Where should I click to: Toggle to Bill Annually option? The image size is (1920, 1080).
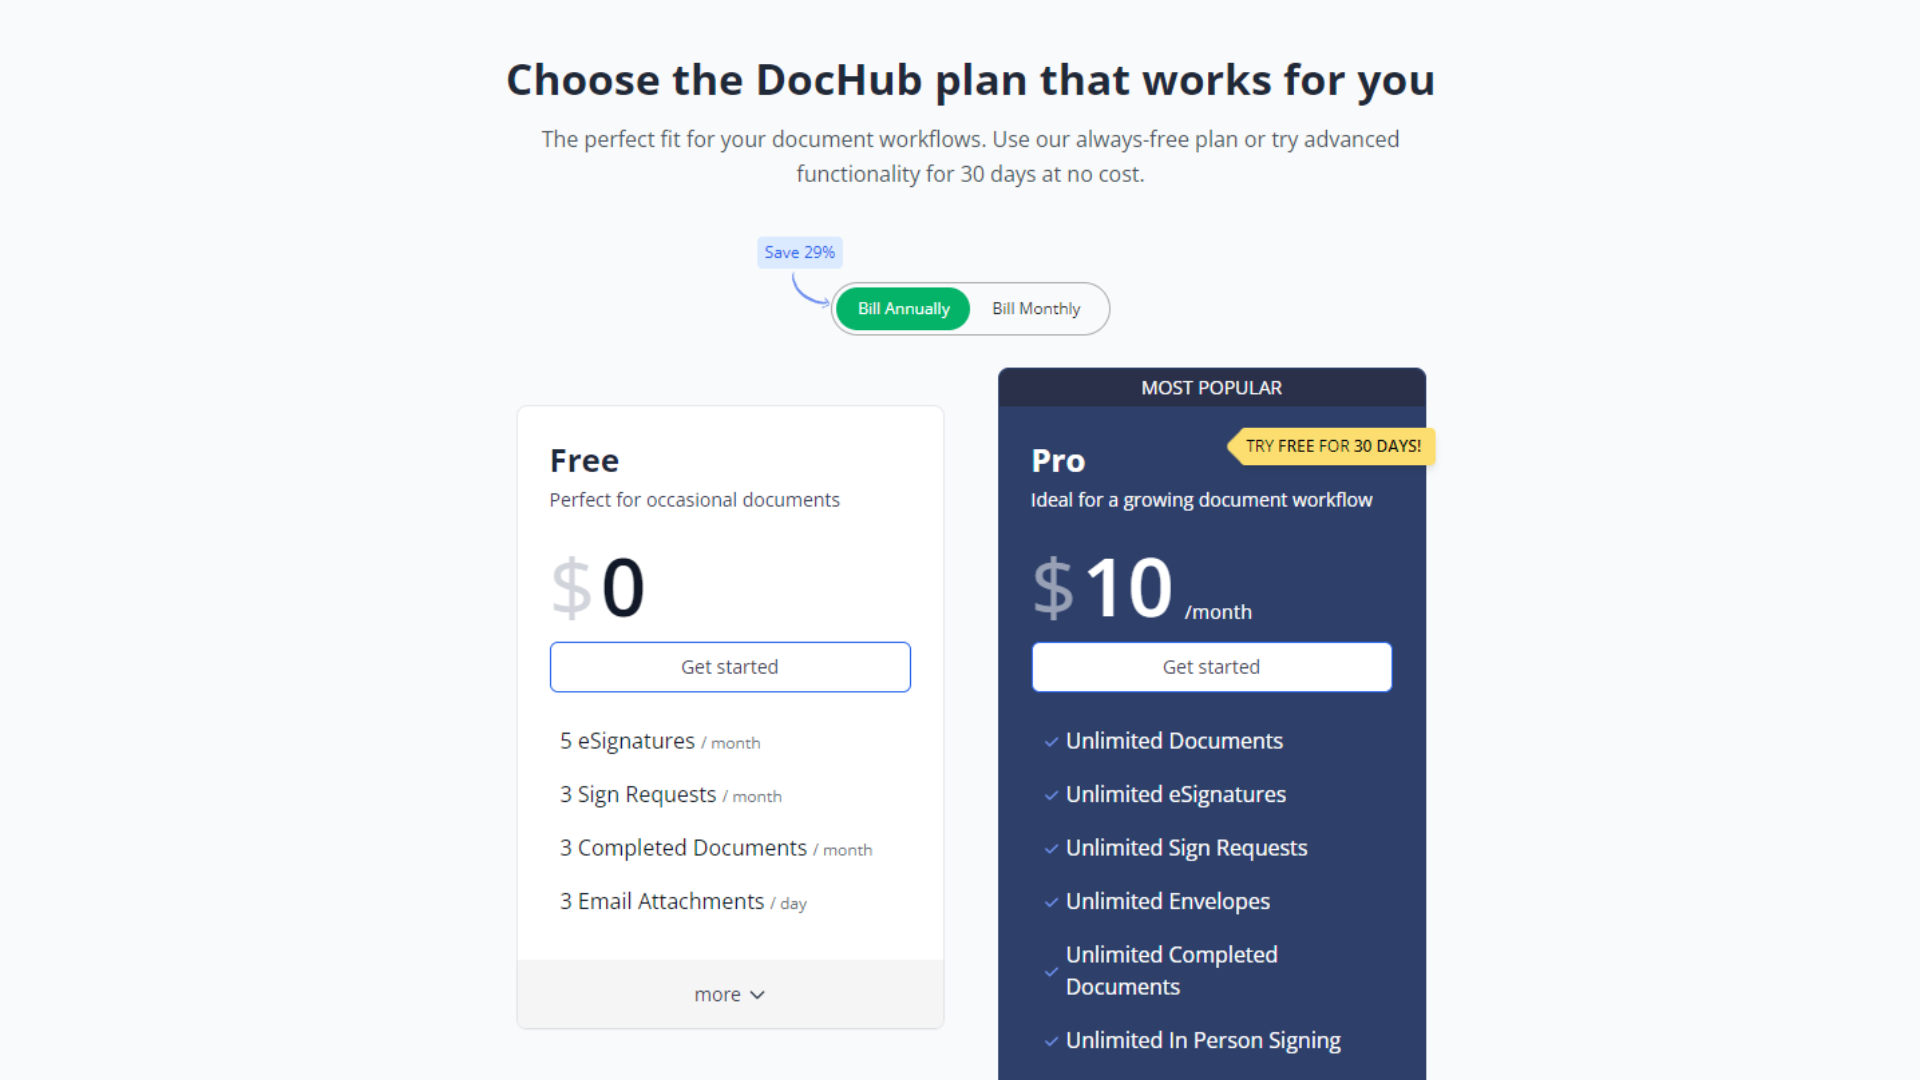903,307
